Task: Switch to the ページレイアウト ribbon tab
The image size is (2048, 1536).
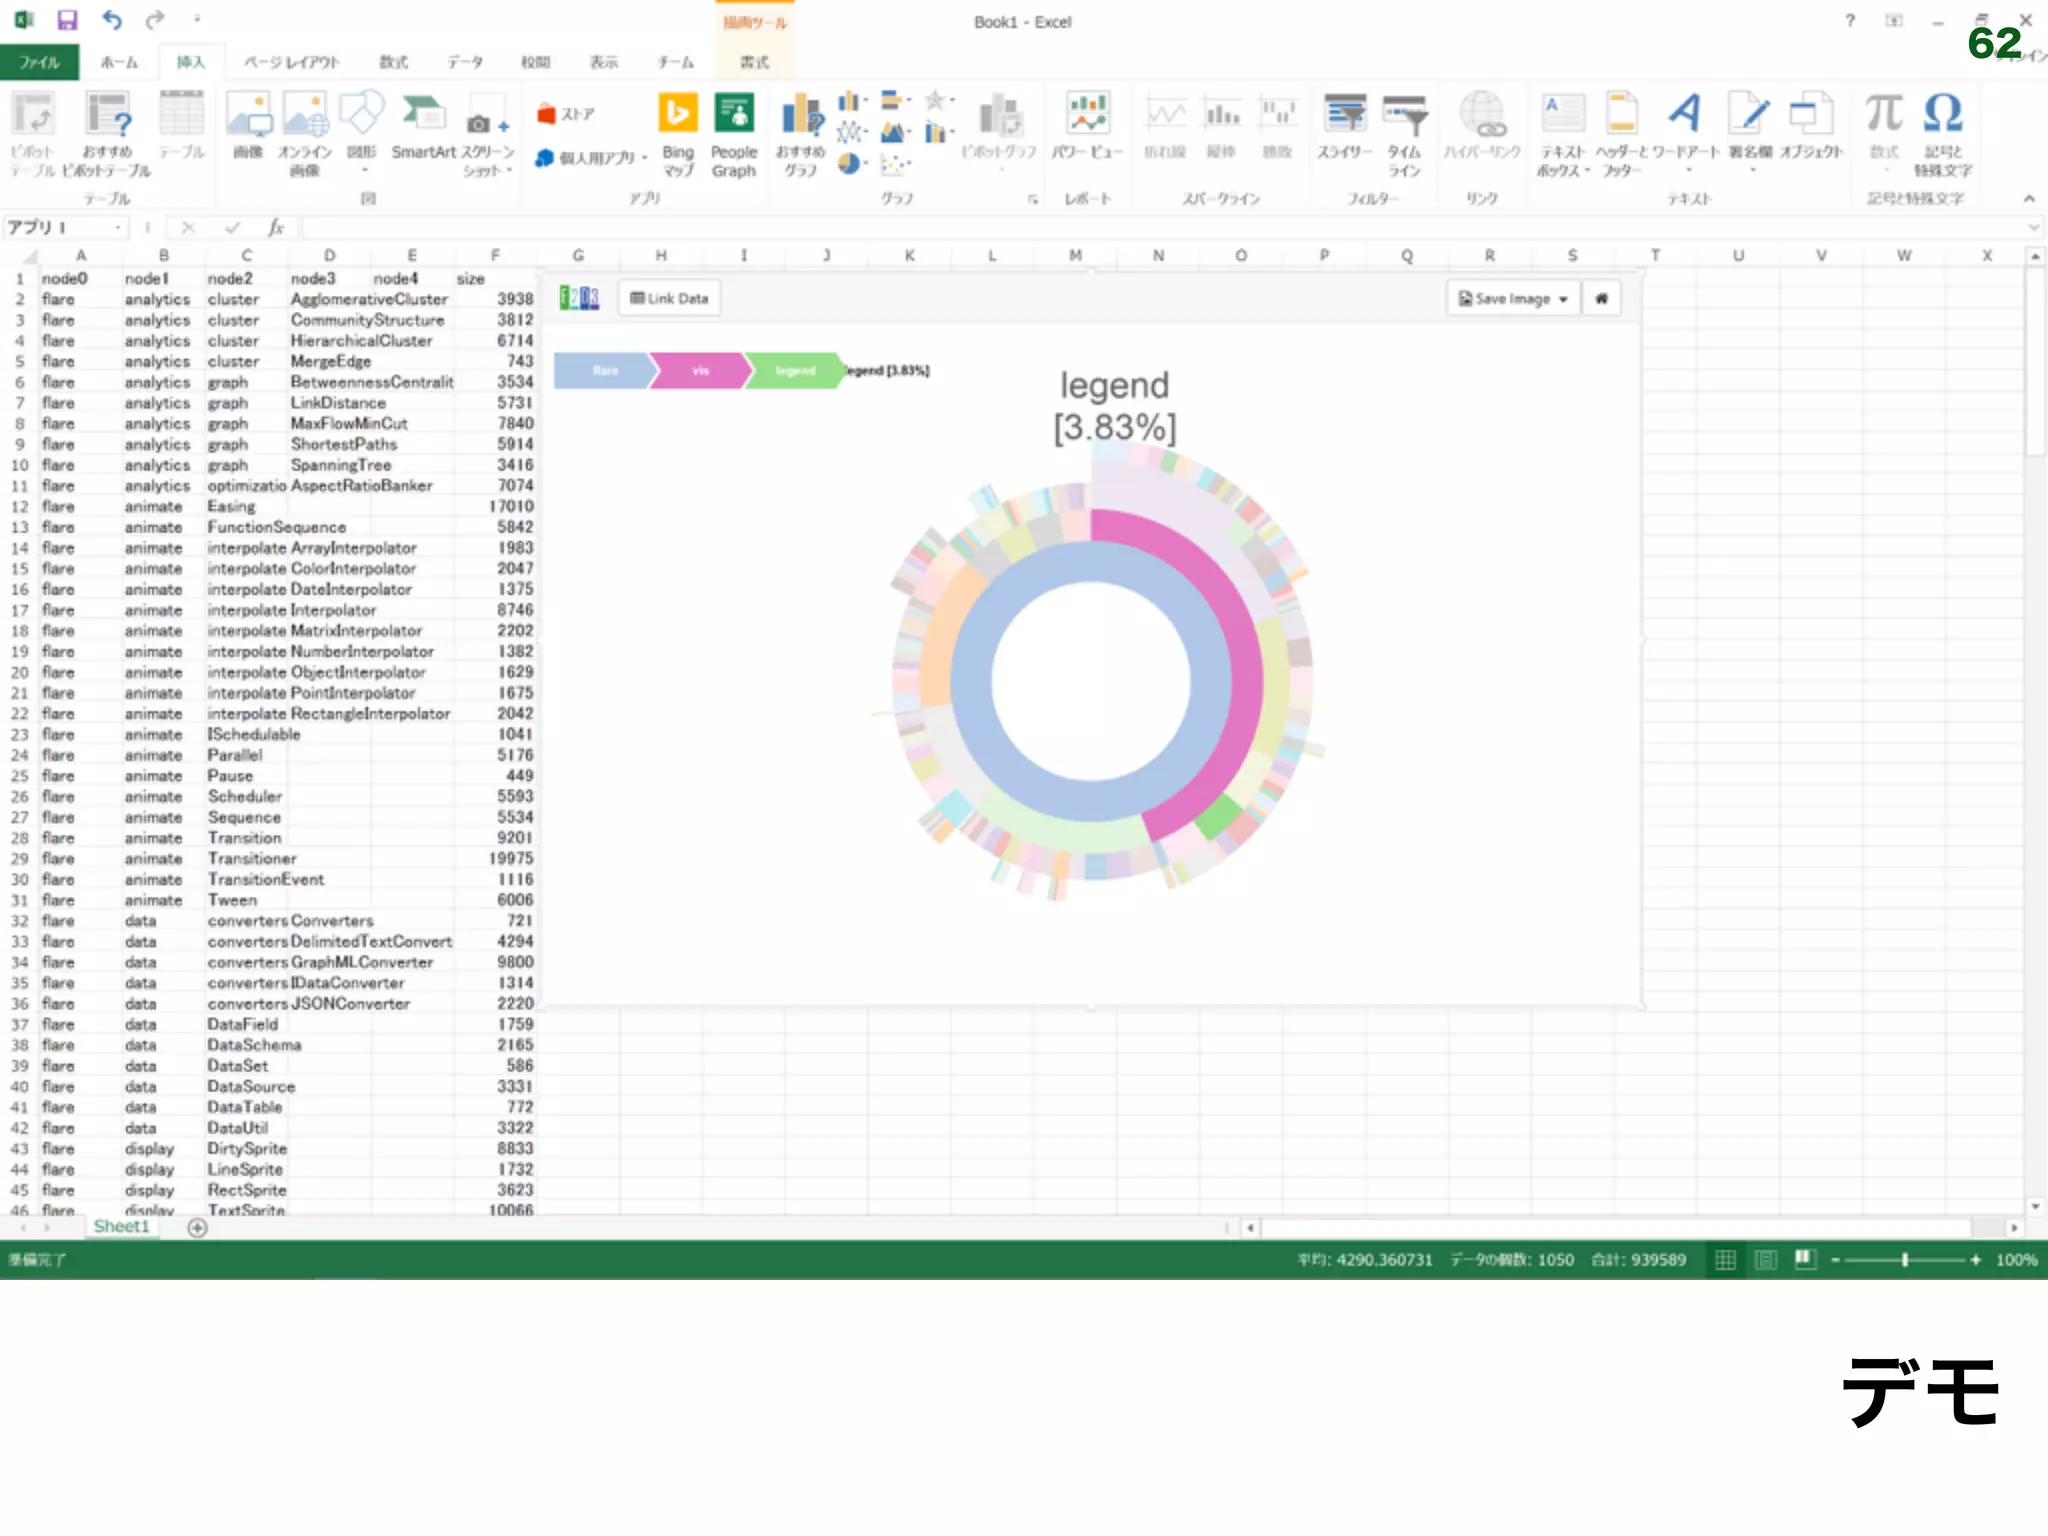Action: coord(292,62)
